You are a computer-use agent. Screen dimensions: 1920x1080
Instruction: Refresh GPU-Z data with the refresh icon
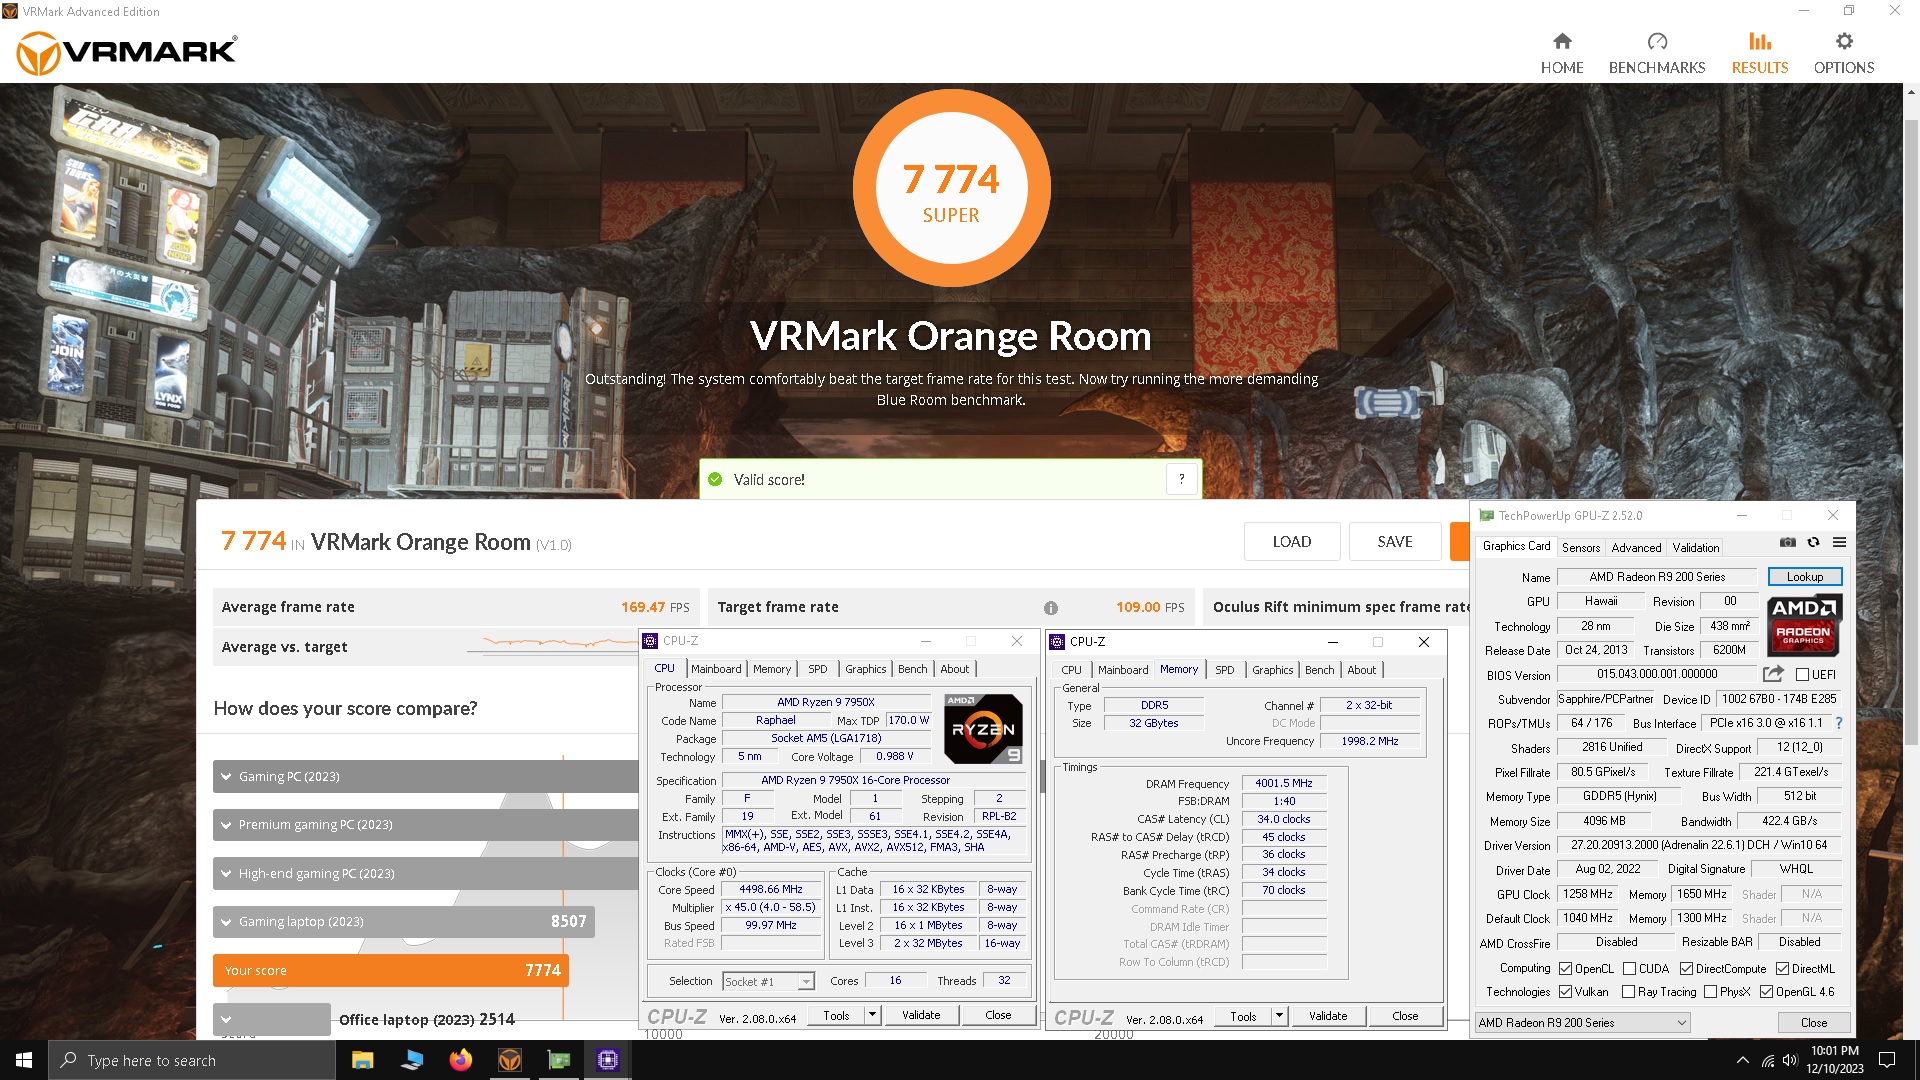tap(1813, 542)
